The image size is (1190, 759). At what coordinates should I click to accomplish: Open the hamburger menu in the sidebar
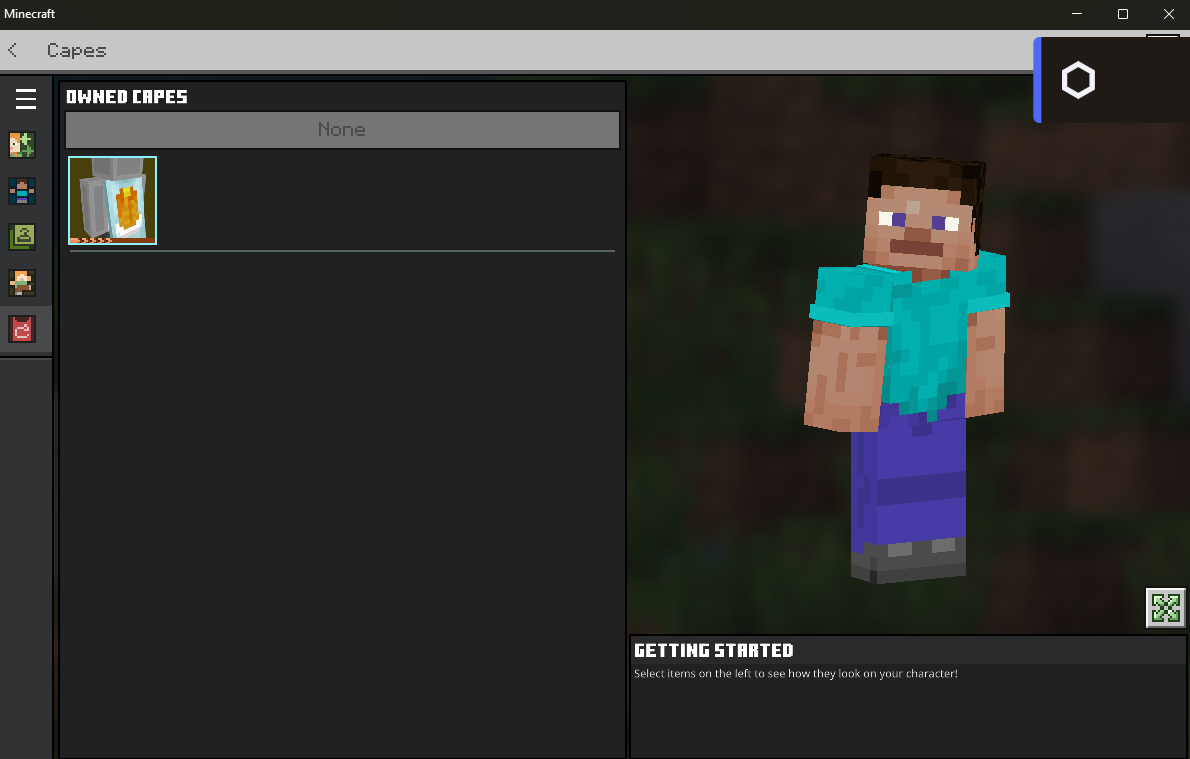[25, 99]
